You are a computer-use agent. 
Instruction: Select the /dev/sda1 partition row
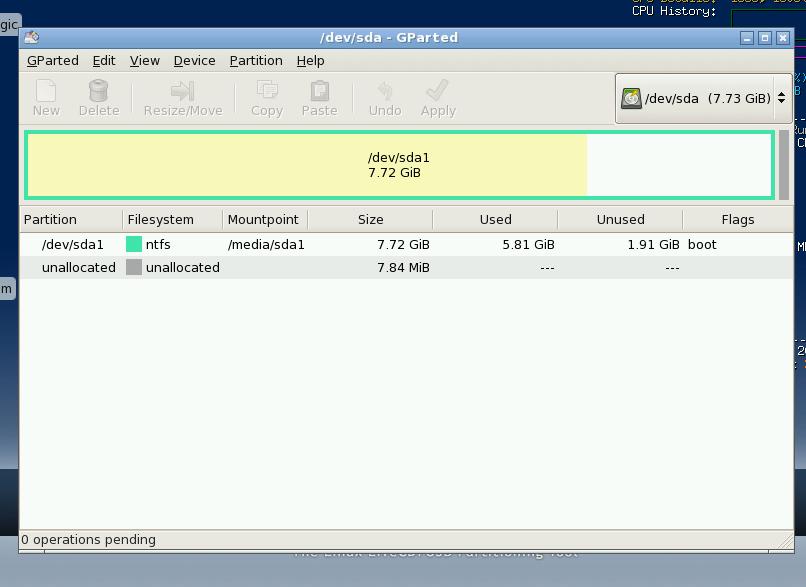tap(72, 243)
